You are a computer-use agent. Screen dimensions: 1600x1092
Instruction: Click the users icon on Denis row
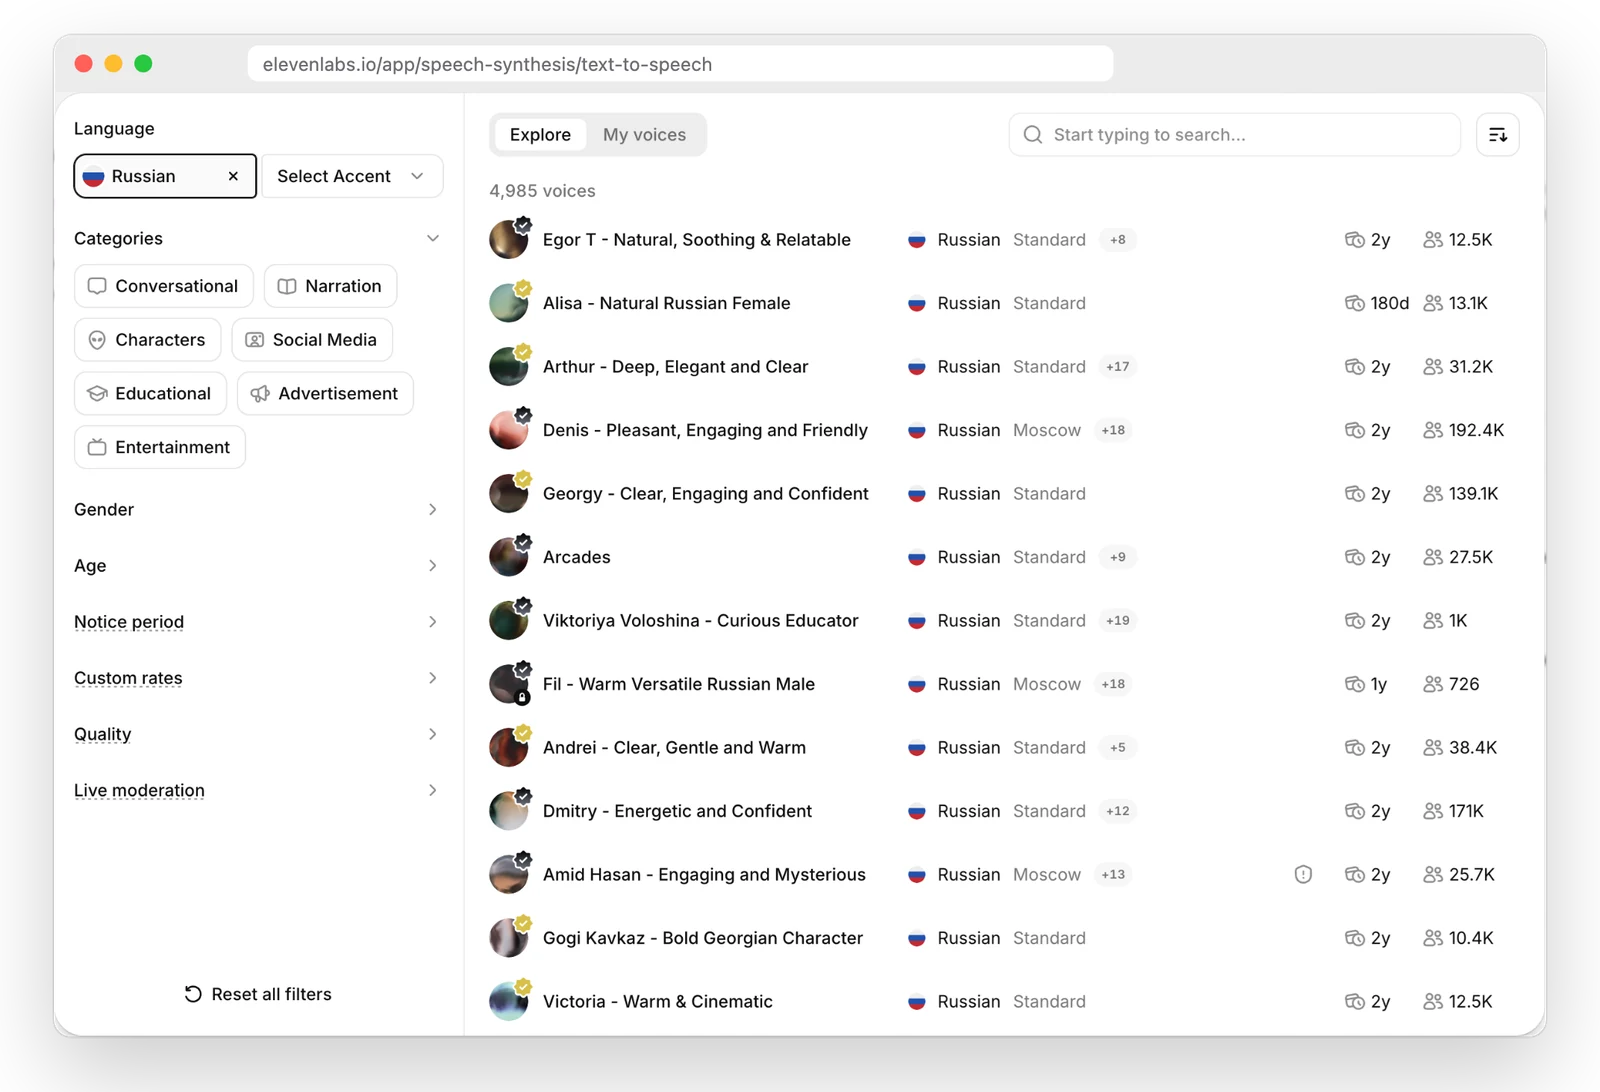(1433, 430)
